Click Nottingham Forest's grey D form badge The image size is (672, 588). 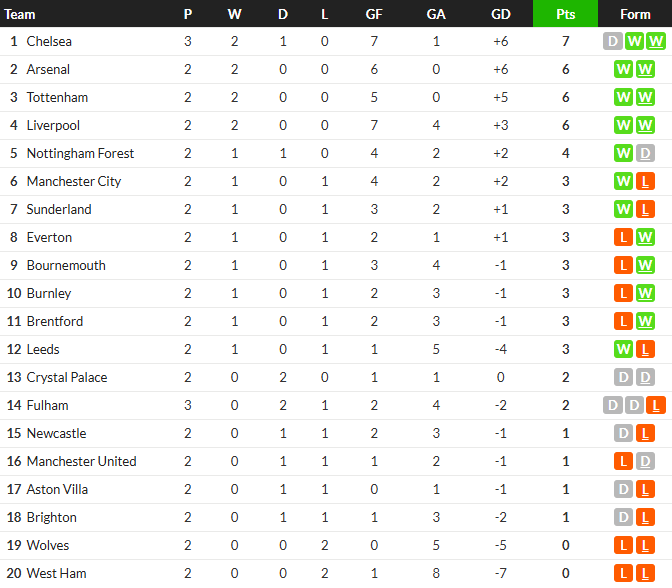[645, 153]
